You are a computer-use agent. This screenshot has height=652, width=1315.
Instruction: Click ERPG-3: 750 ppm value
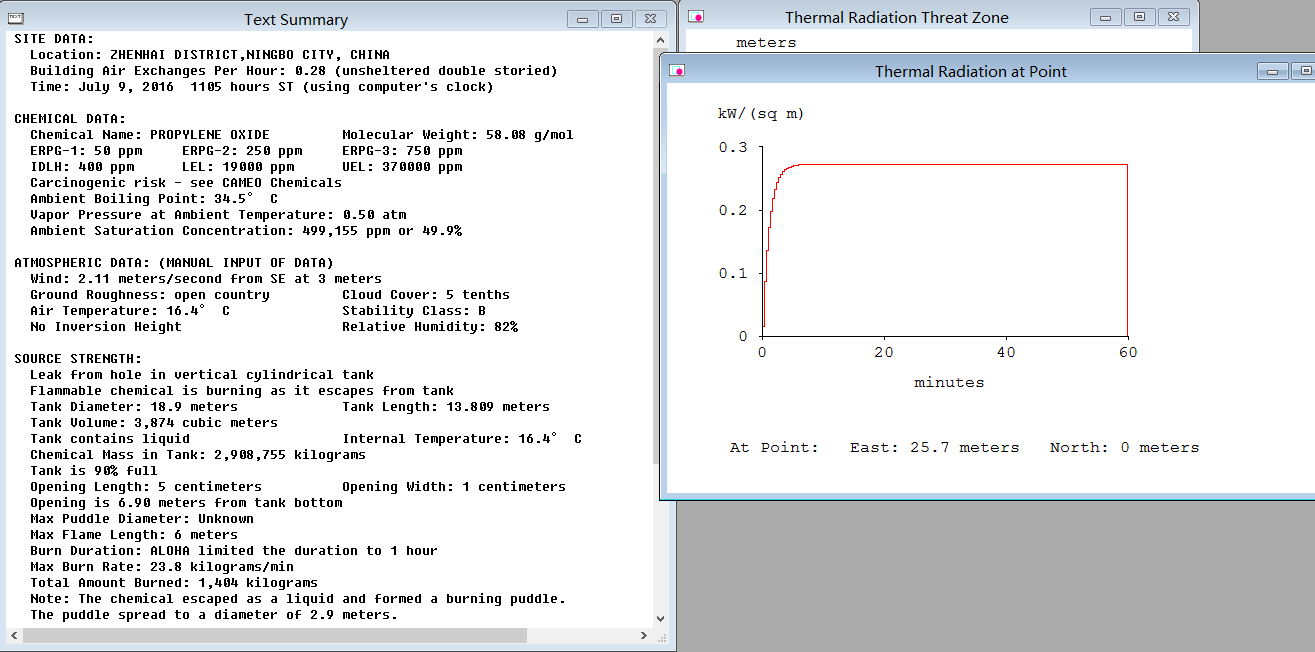tap(402, 150)
